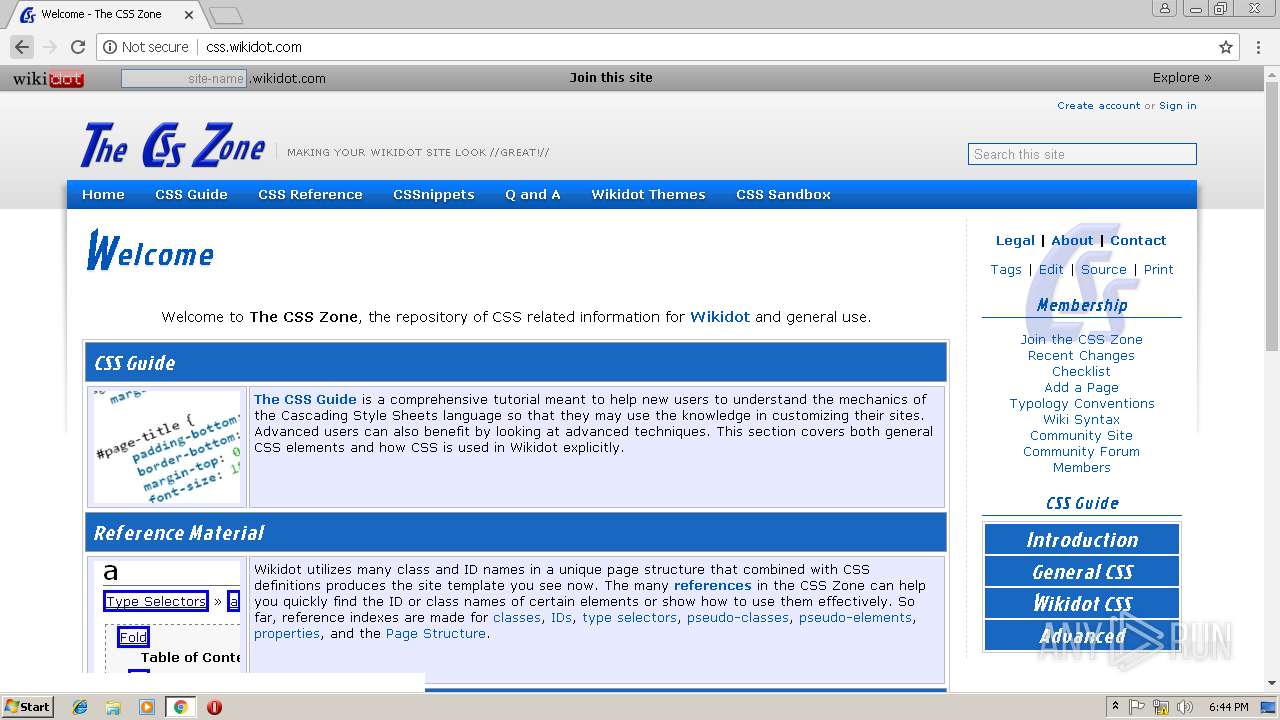Click the taskbar clock showing 6:44 PM
Viewport: 1280px width, 720px height.
coord(1228,707)
